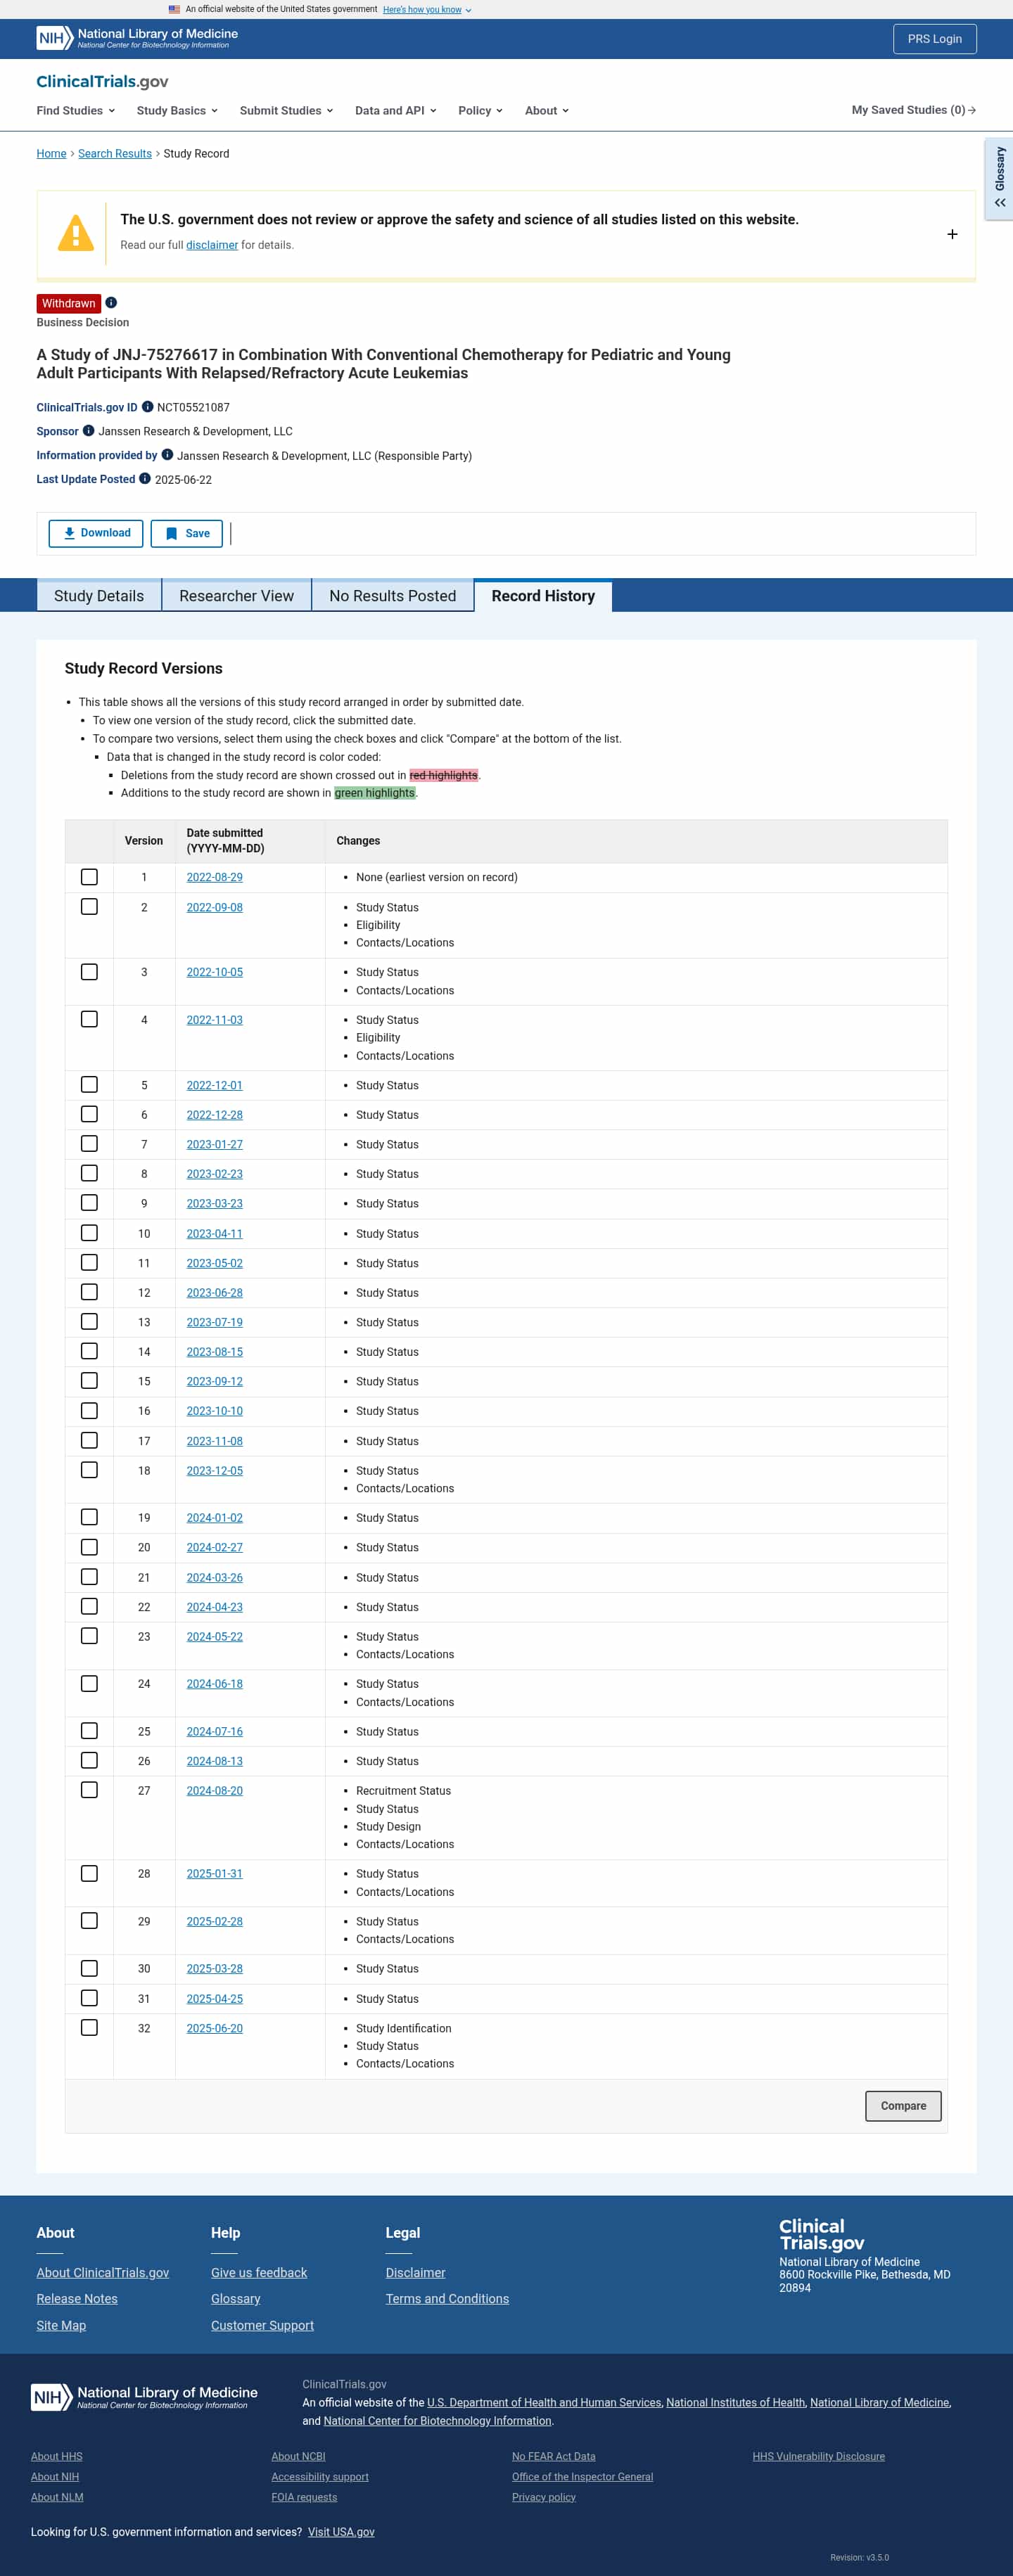This screenshot has width=1013, height=2576.
Task: Open the Policy dropdown menu
Action: pos(480,111)
